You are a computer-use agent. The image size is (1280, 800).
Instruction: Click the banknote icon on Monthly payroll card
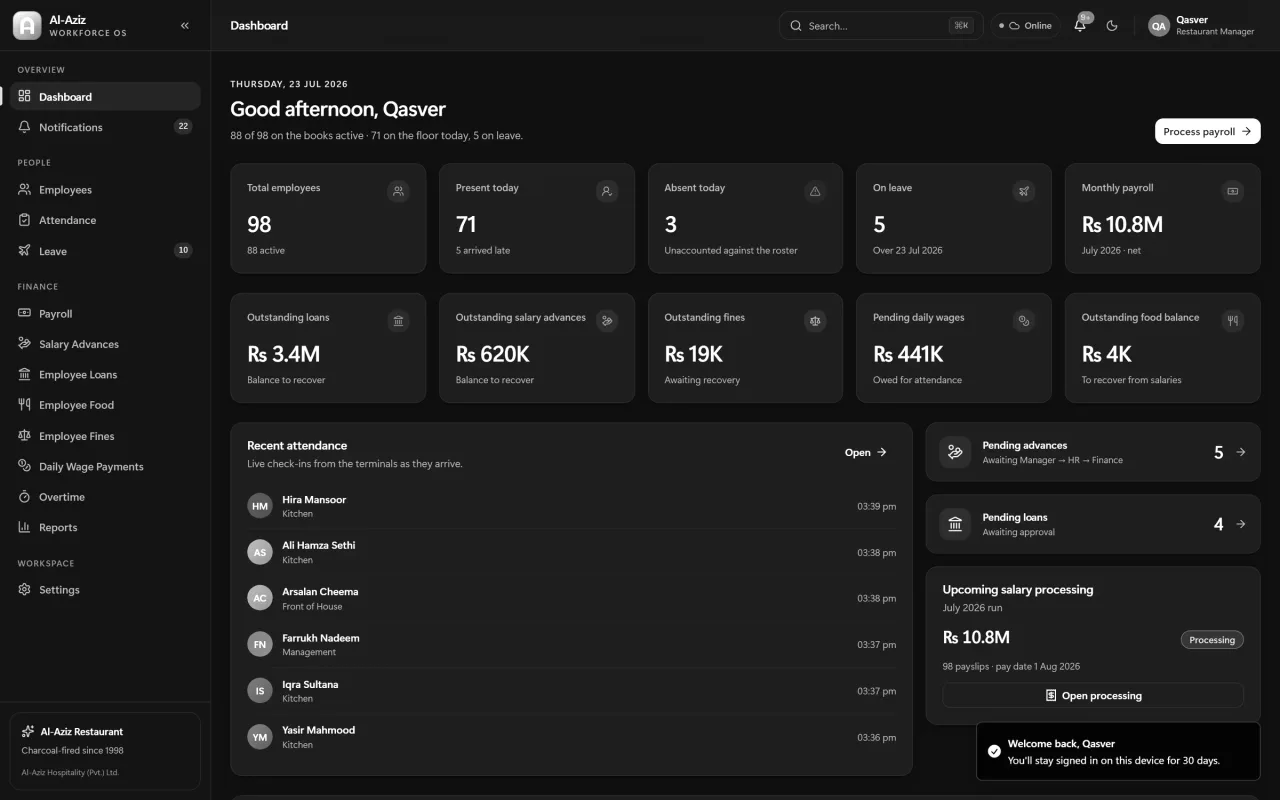1233,191
